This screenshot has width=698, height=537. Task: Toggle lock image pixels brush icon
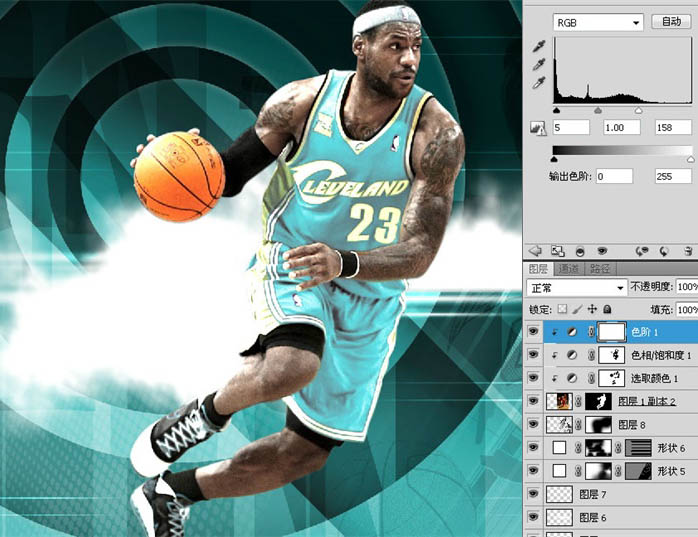pyautogui.click(x=577, y=309)
